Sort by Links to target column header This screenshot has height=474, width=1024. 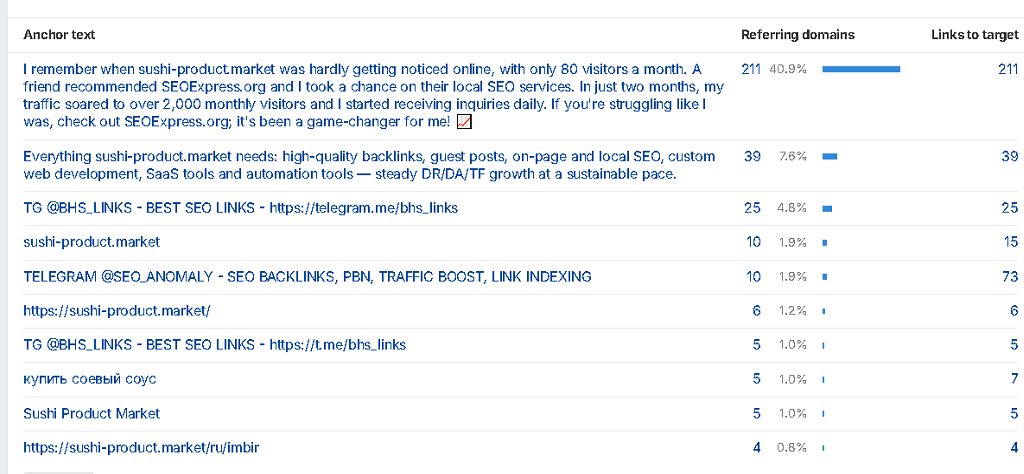click(974, 35)
